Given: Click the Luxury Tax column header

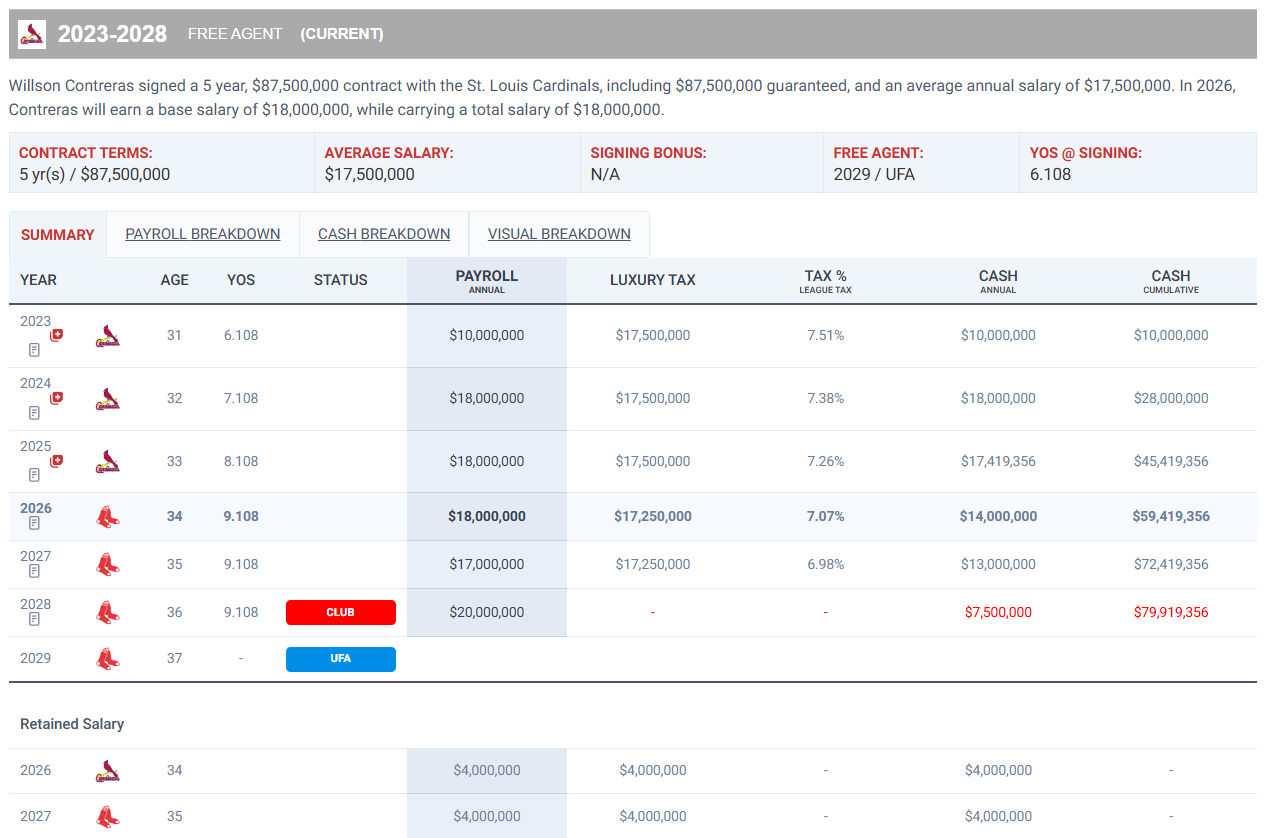Looking at the screenshot, I should pyautogui.click(x=652, y=280).
